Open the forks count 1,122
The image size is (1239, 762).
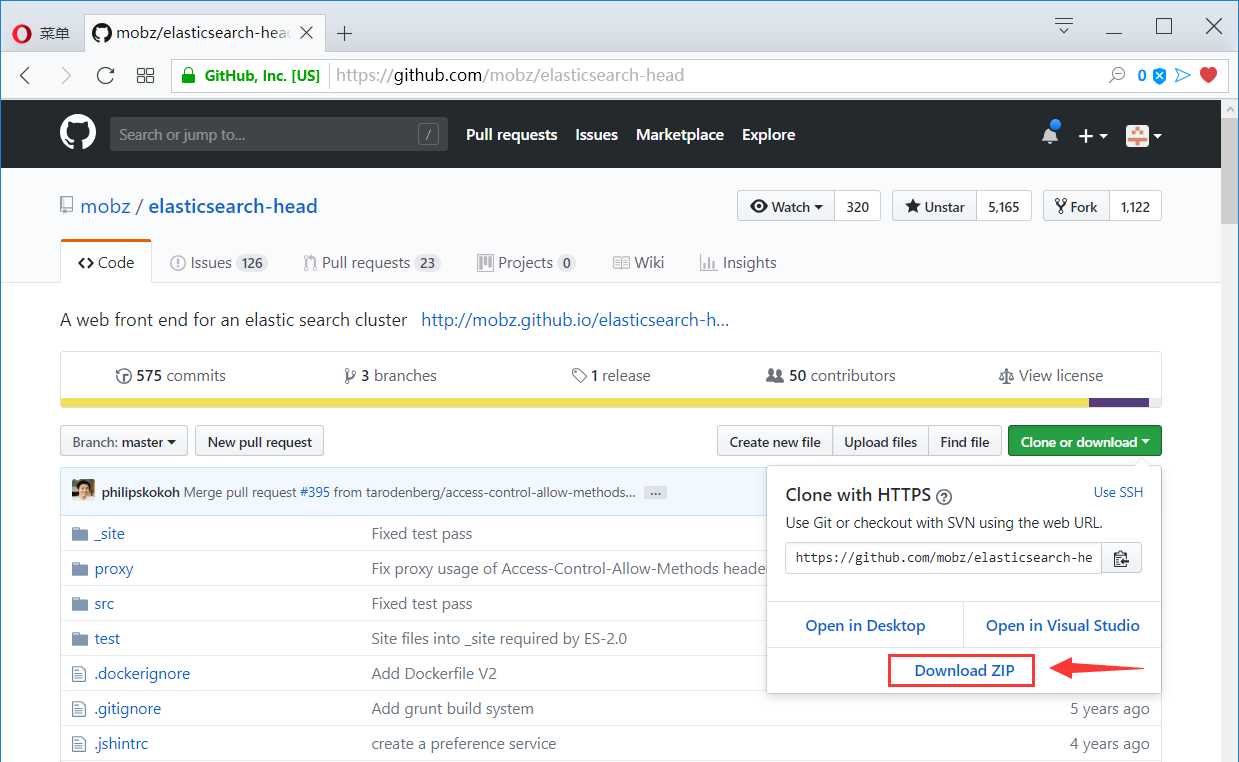coord(1135,207)
